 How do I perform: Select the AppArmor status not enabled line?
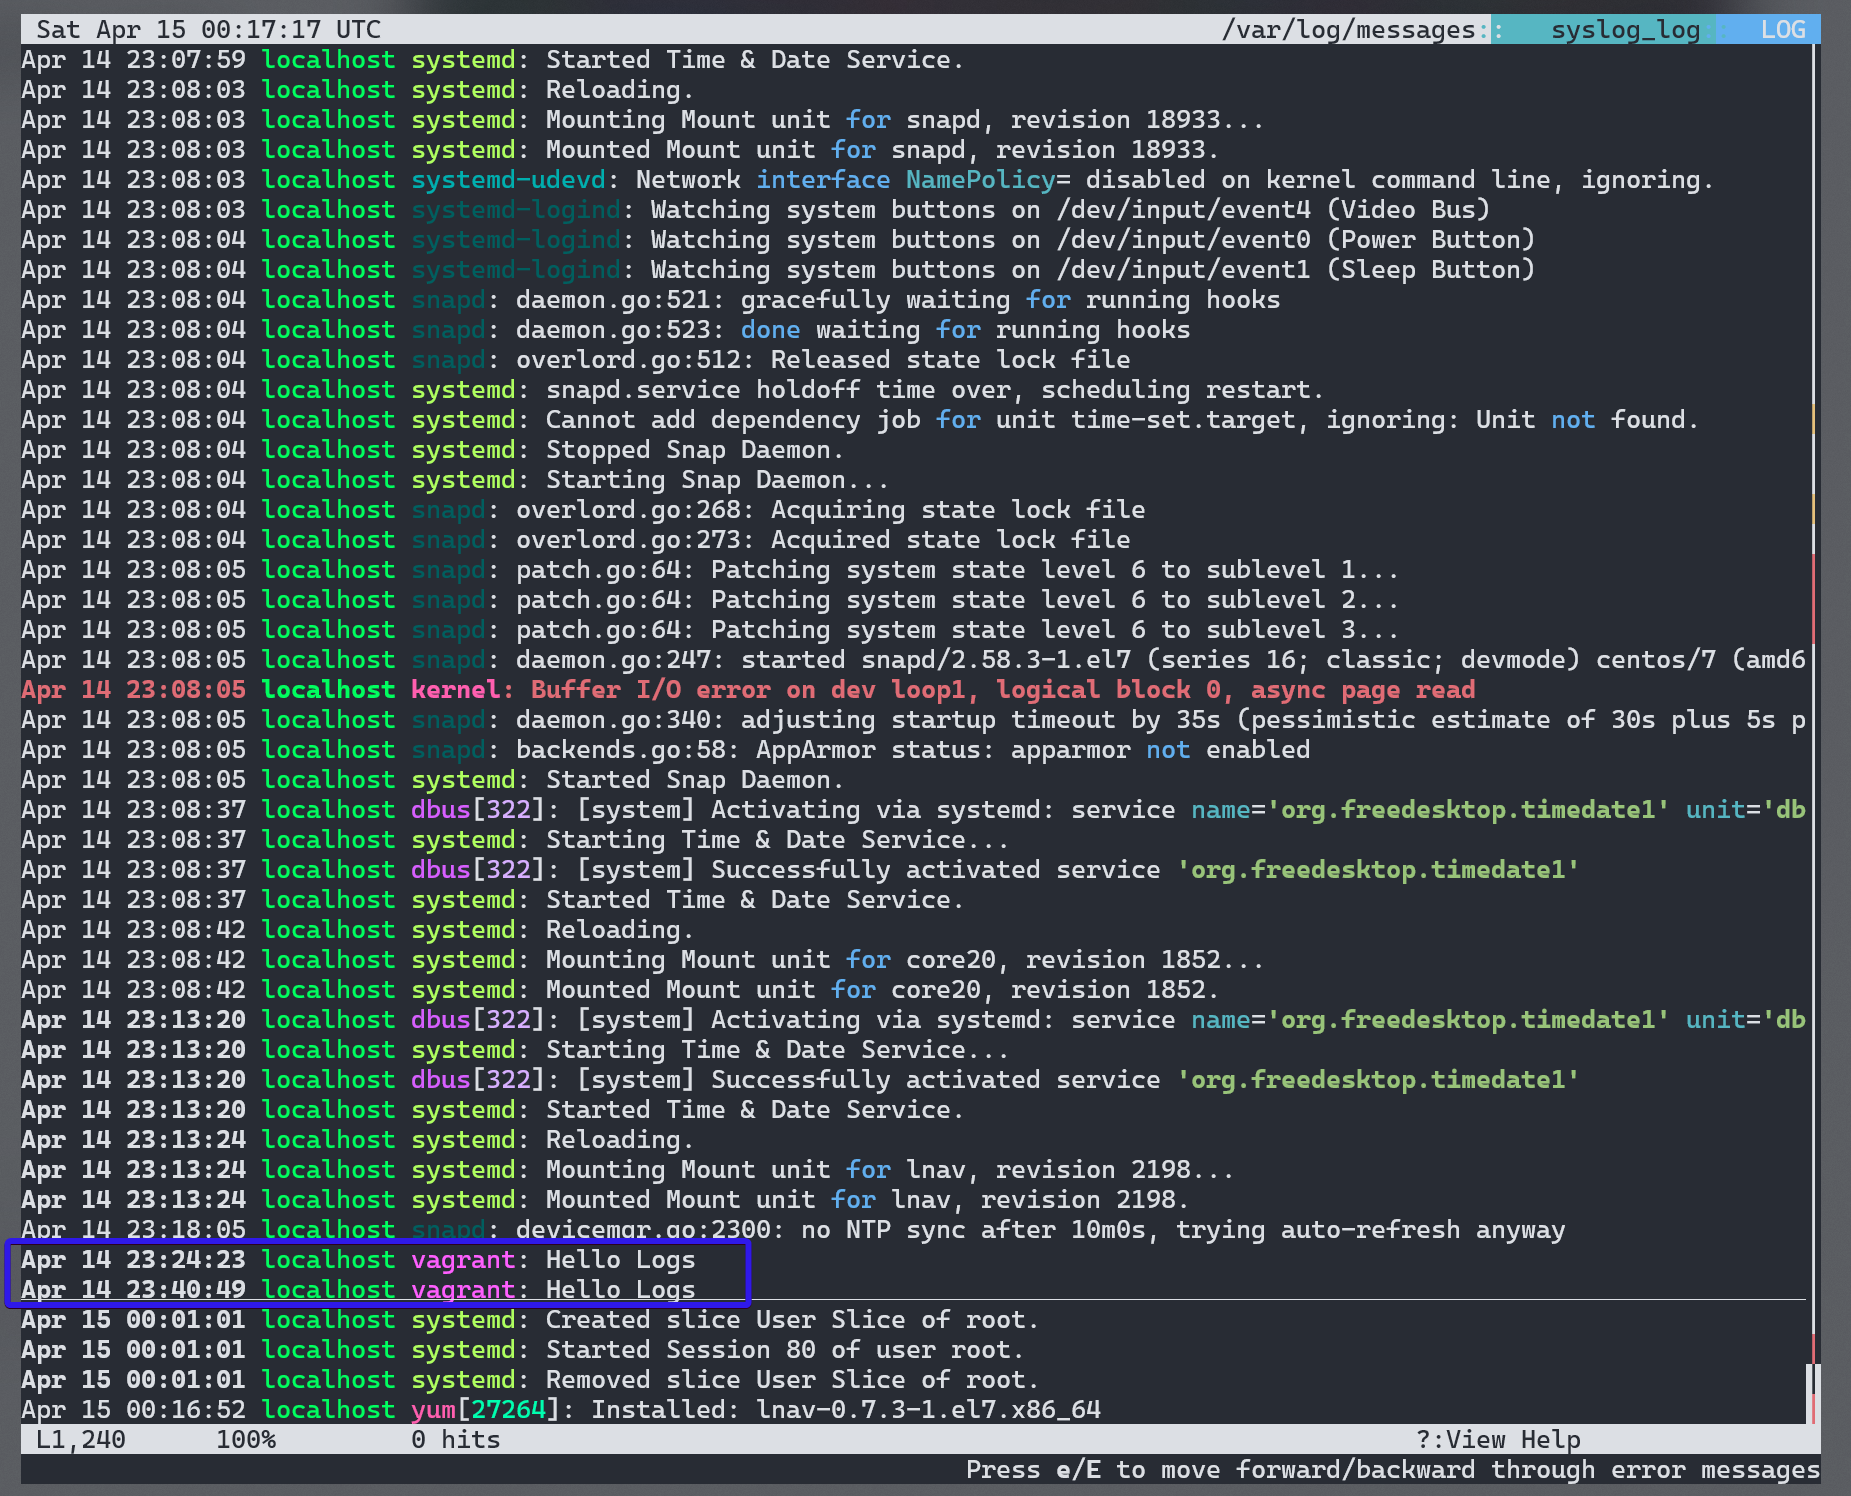pyautogui.click(x=666, y=750)
